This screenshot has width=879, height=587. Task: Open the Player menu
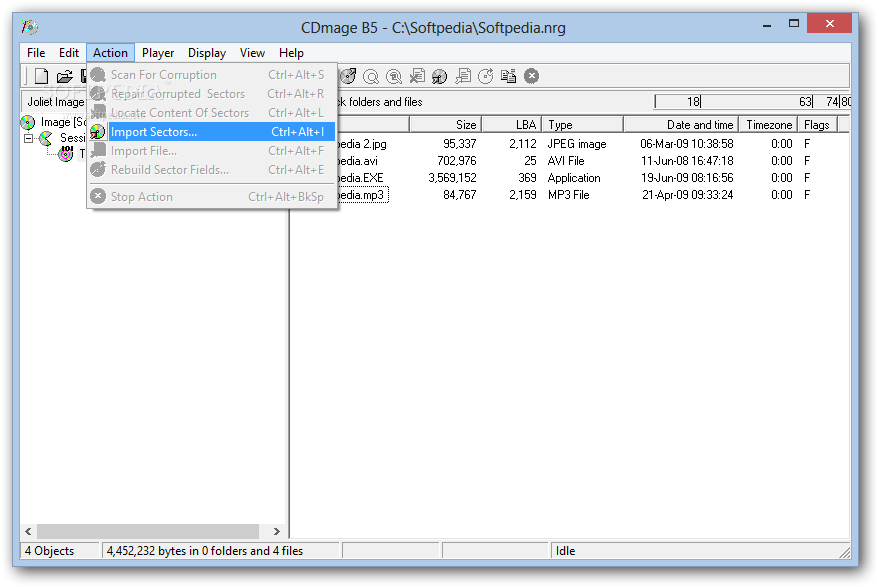(x=158, y=53)
